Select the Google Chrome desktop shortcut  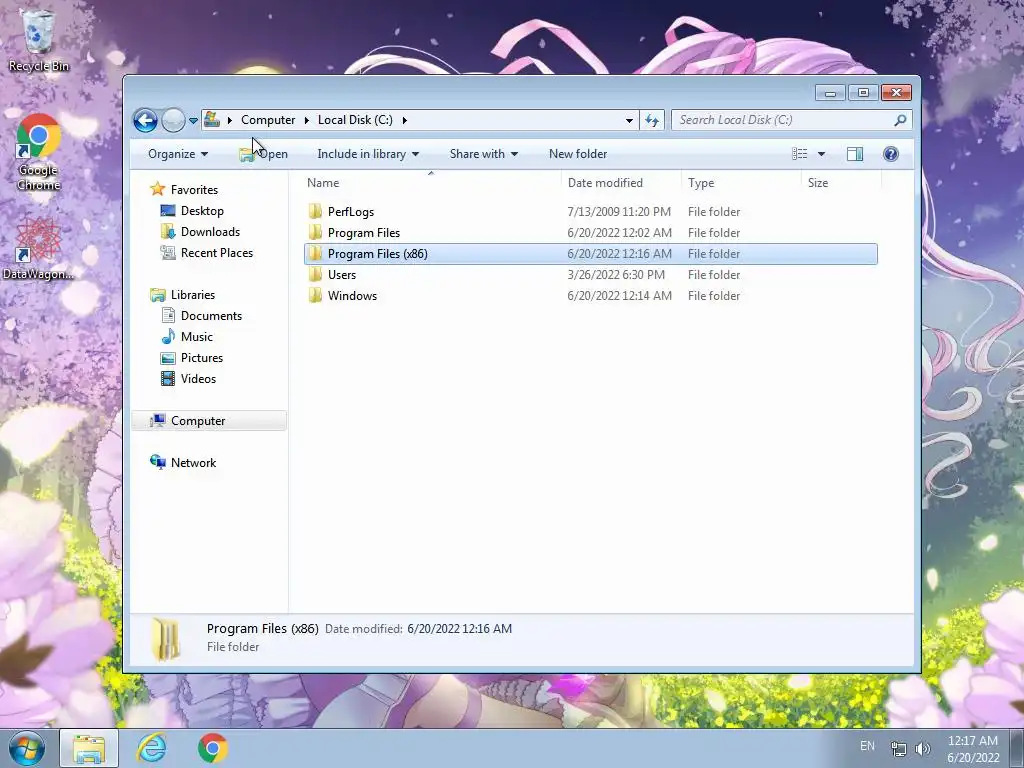tap(39, 153)
